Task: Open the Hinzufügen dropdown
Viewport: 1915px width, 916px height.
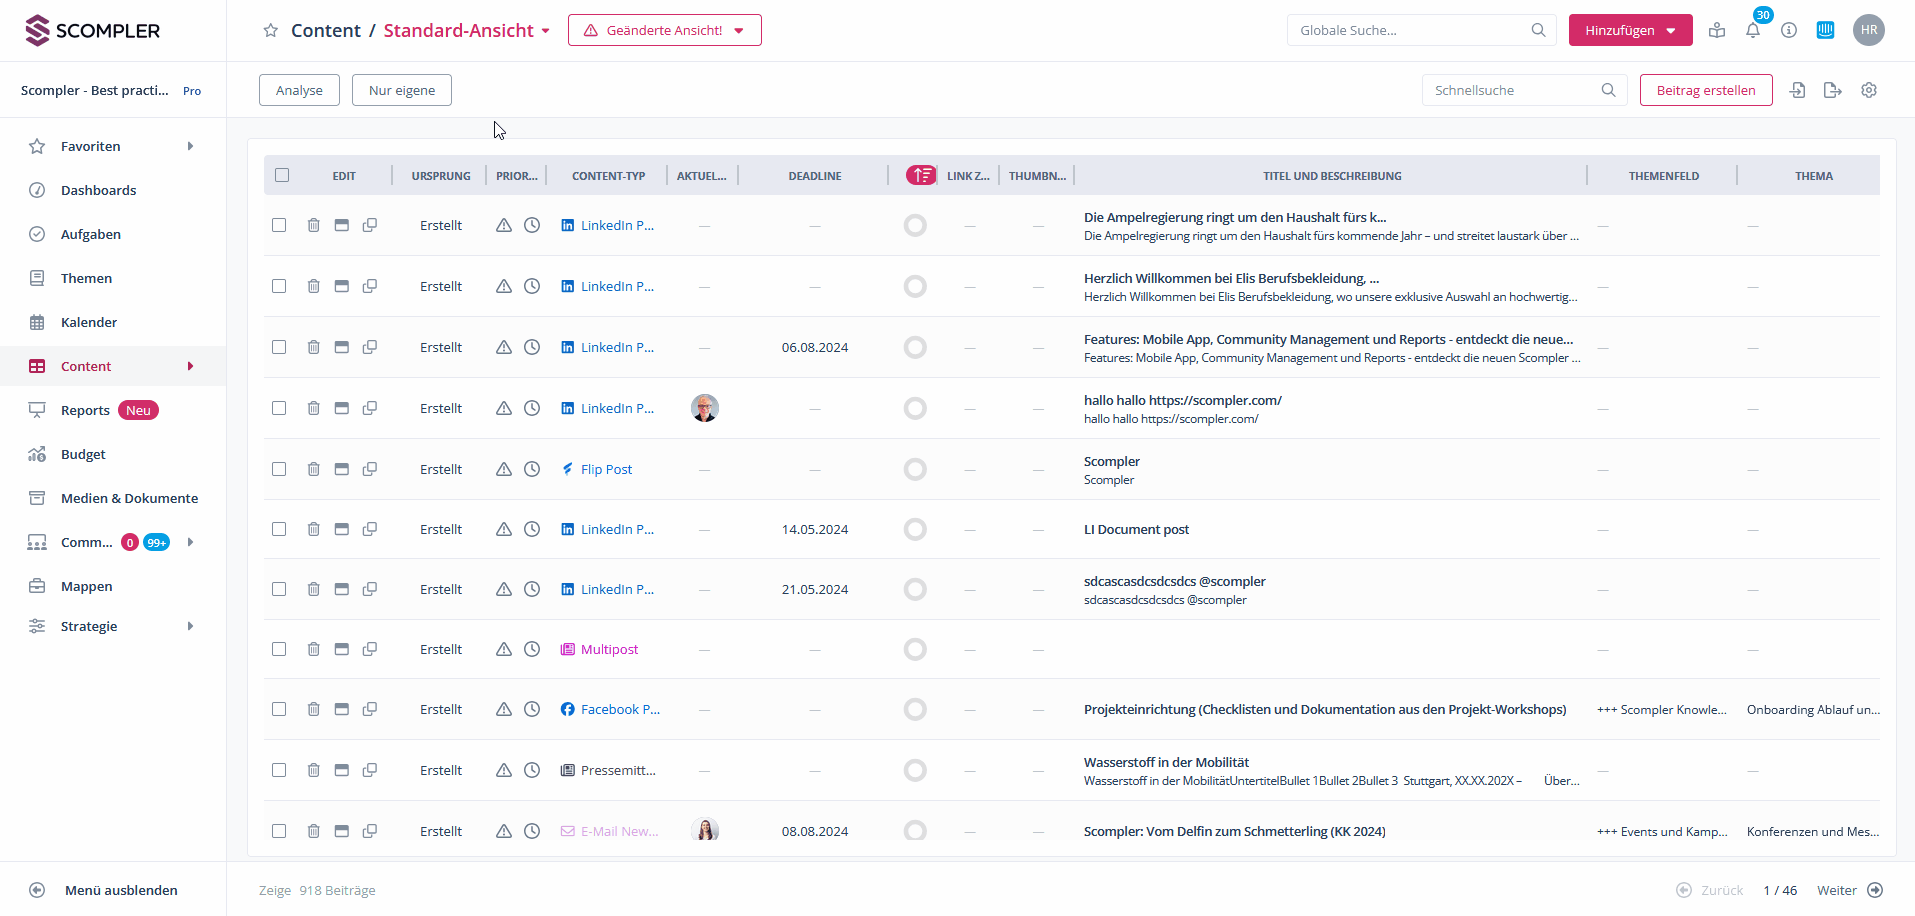Action: pyautogui.click(x=1630, y=30)
